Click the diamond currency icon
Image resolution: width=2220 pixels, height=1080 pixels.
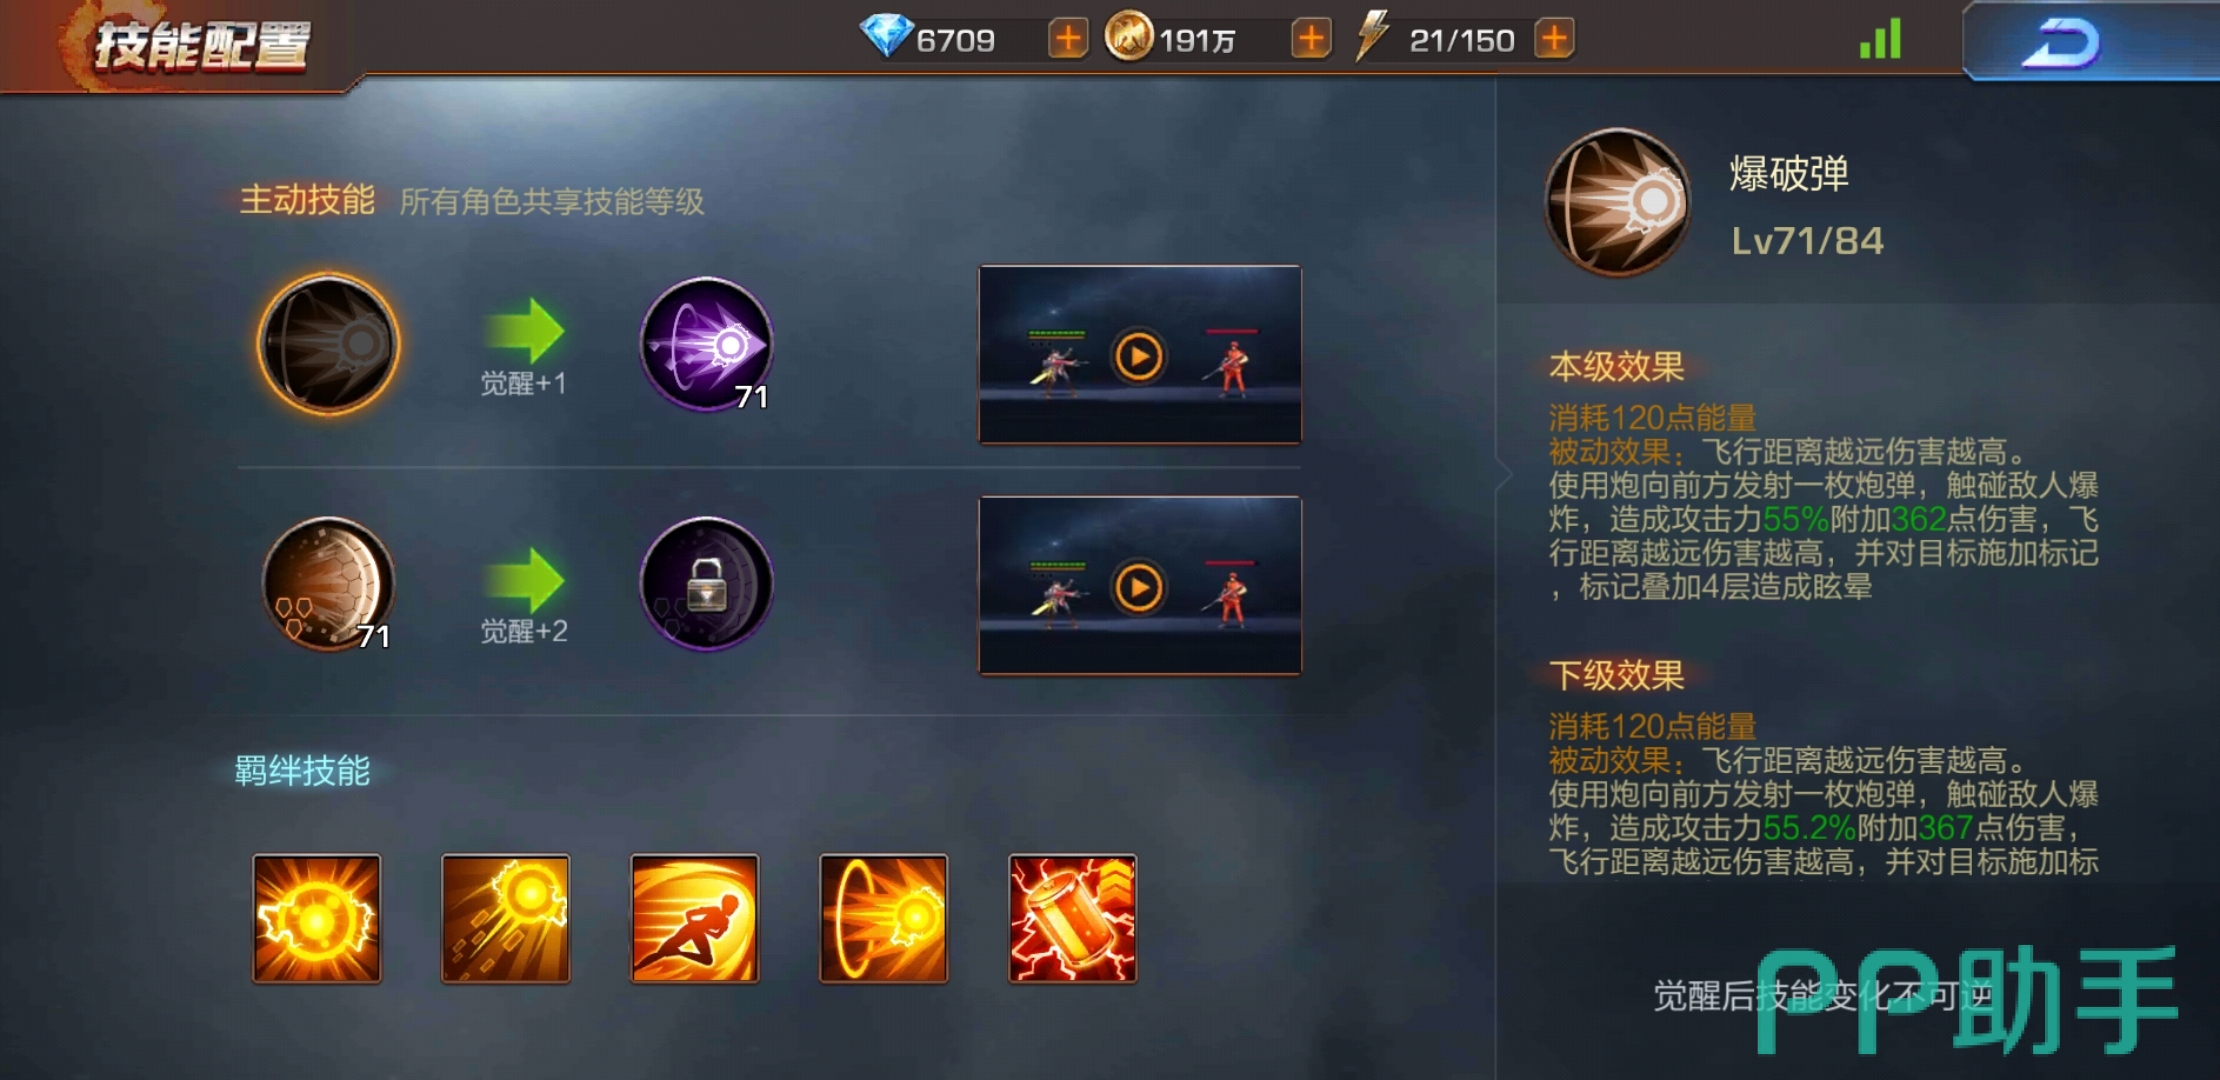pyautogui.click(x=886, y=36)
